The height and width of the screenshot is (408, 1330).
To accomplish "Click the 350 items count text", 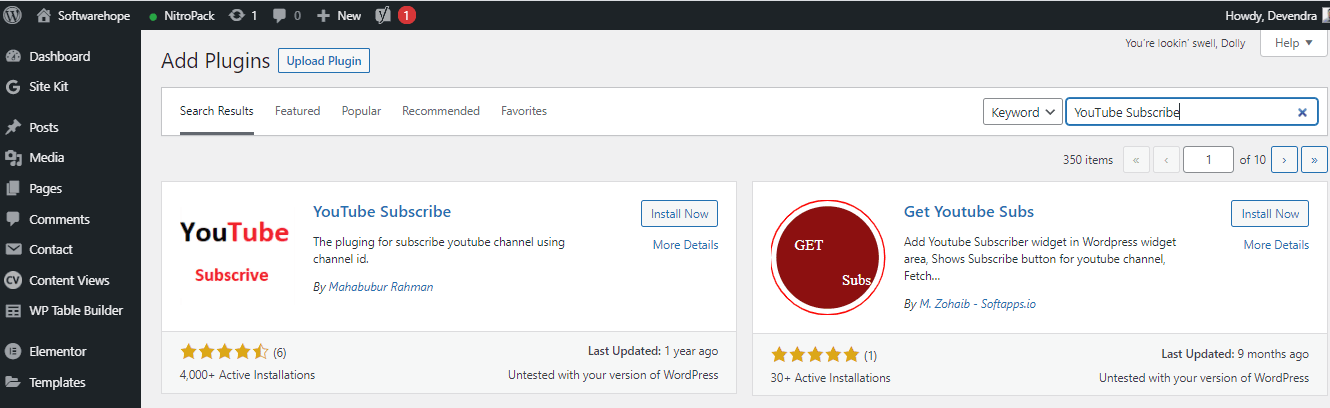I will tap(1088, 160).
